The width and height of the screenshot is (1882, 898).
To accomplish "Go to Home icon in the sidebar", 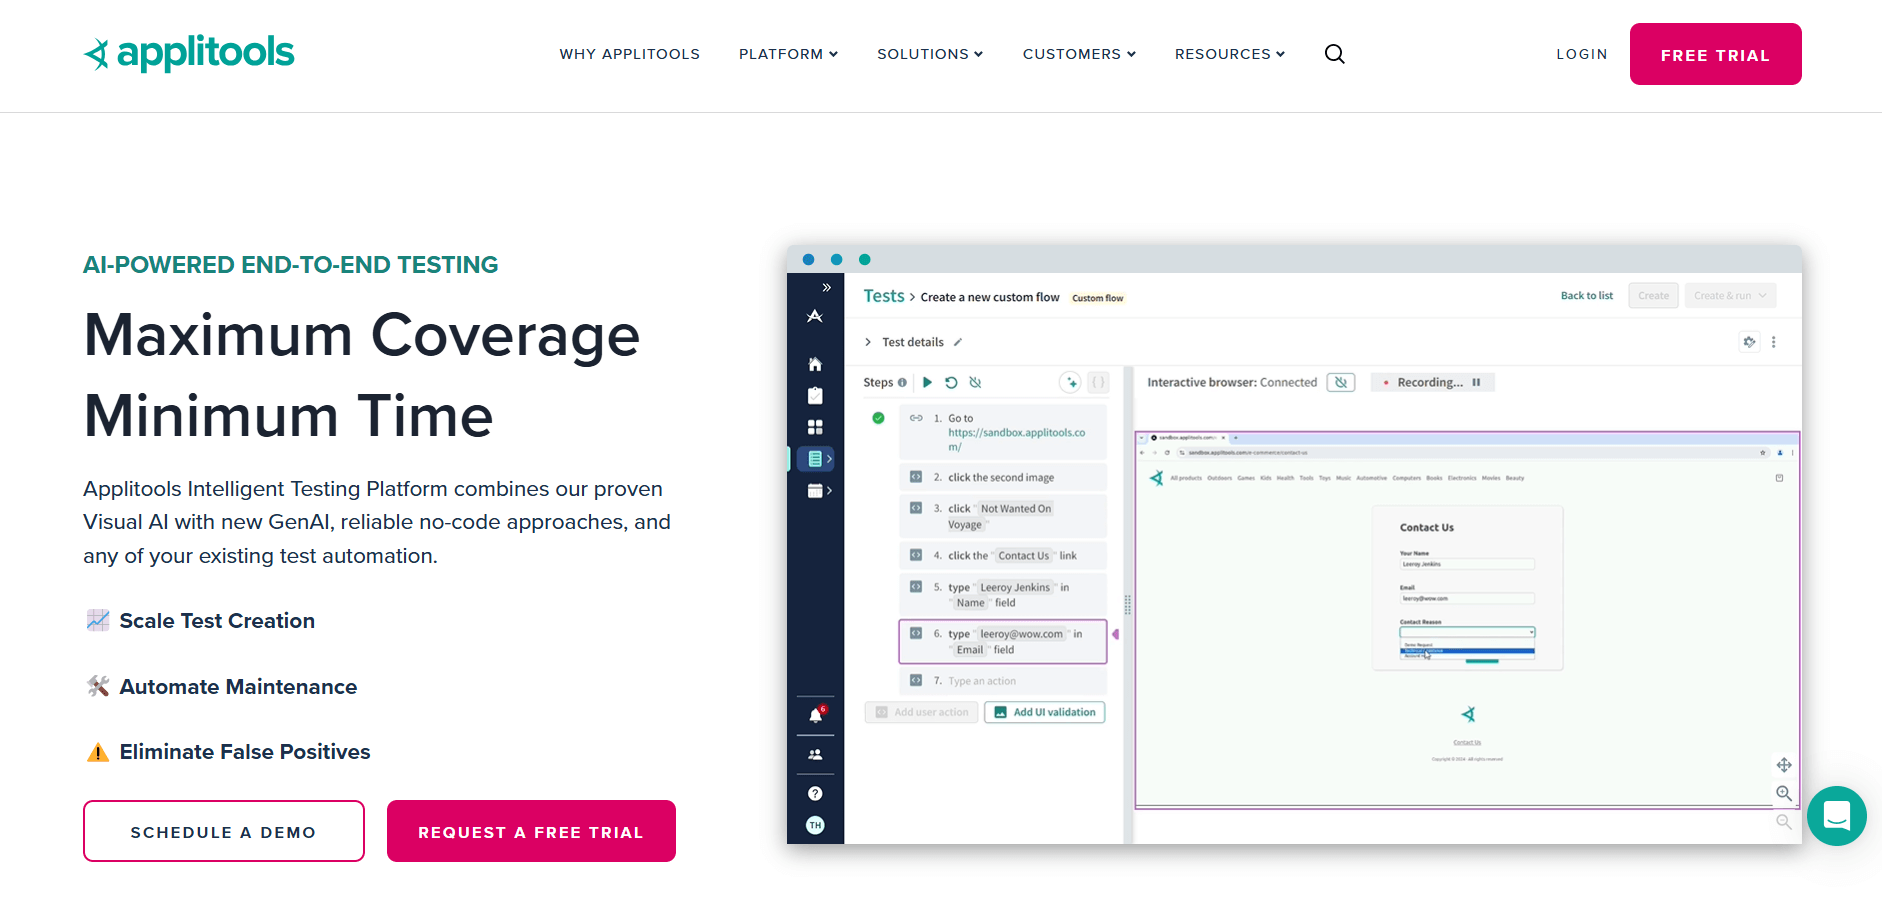I will 815,364.
